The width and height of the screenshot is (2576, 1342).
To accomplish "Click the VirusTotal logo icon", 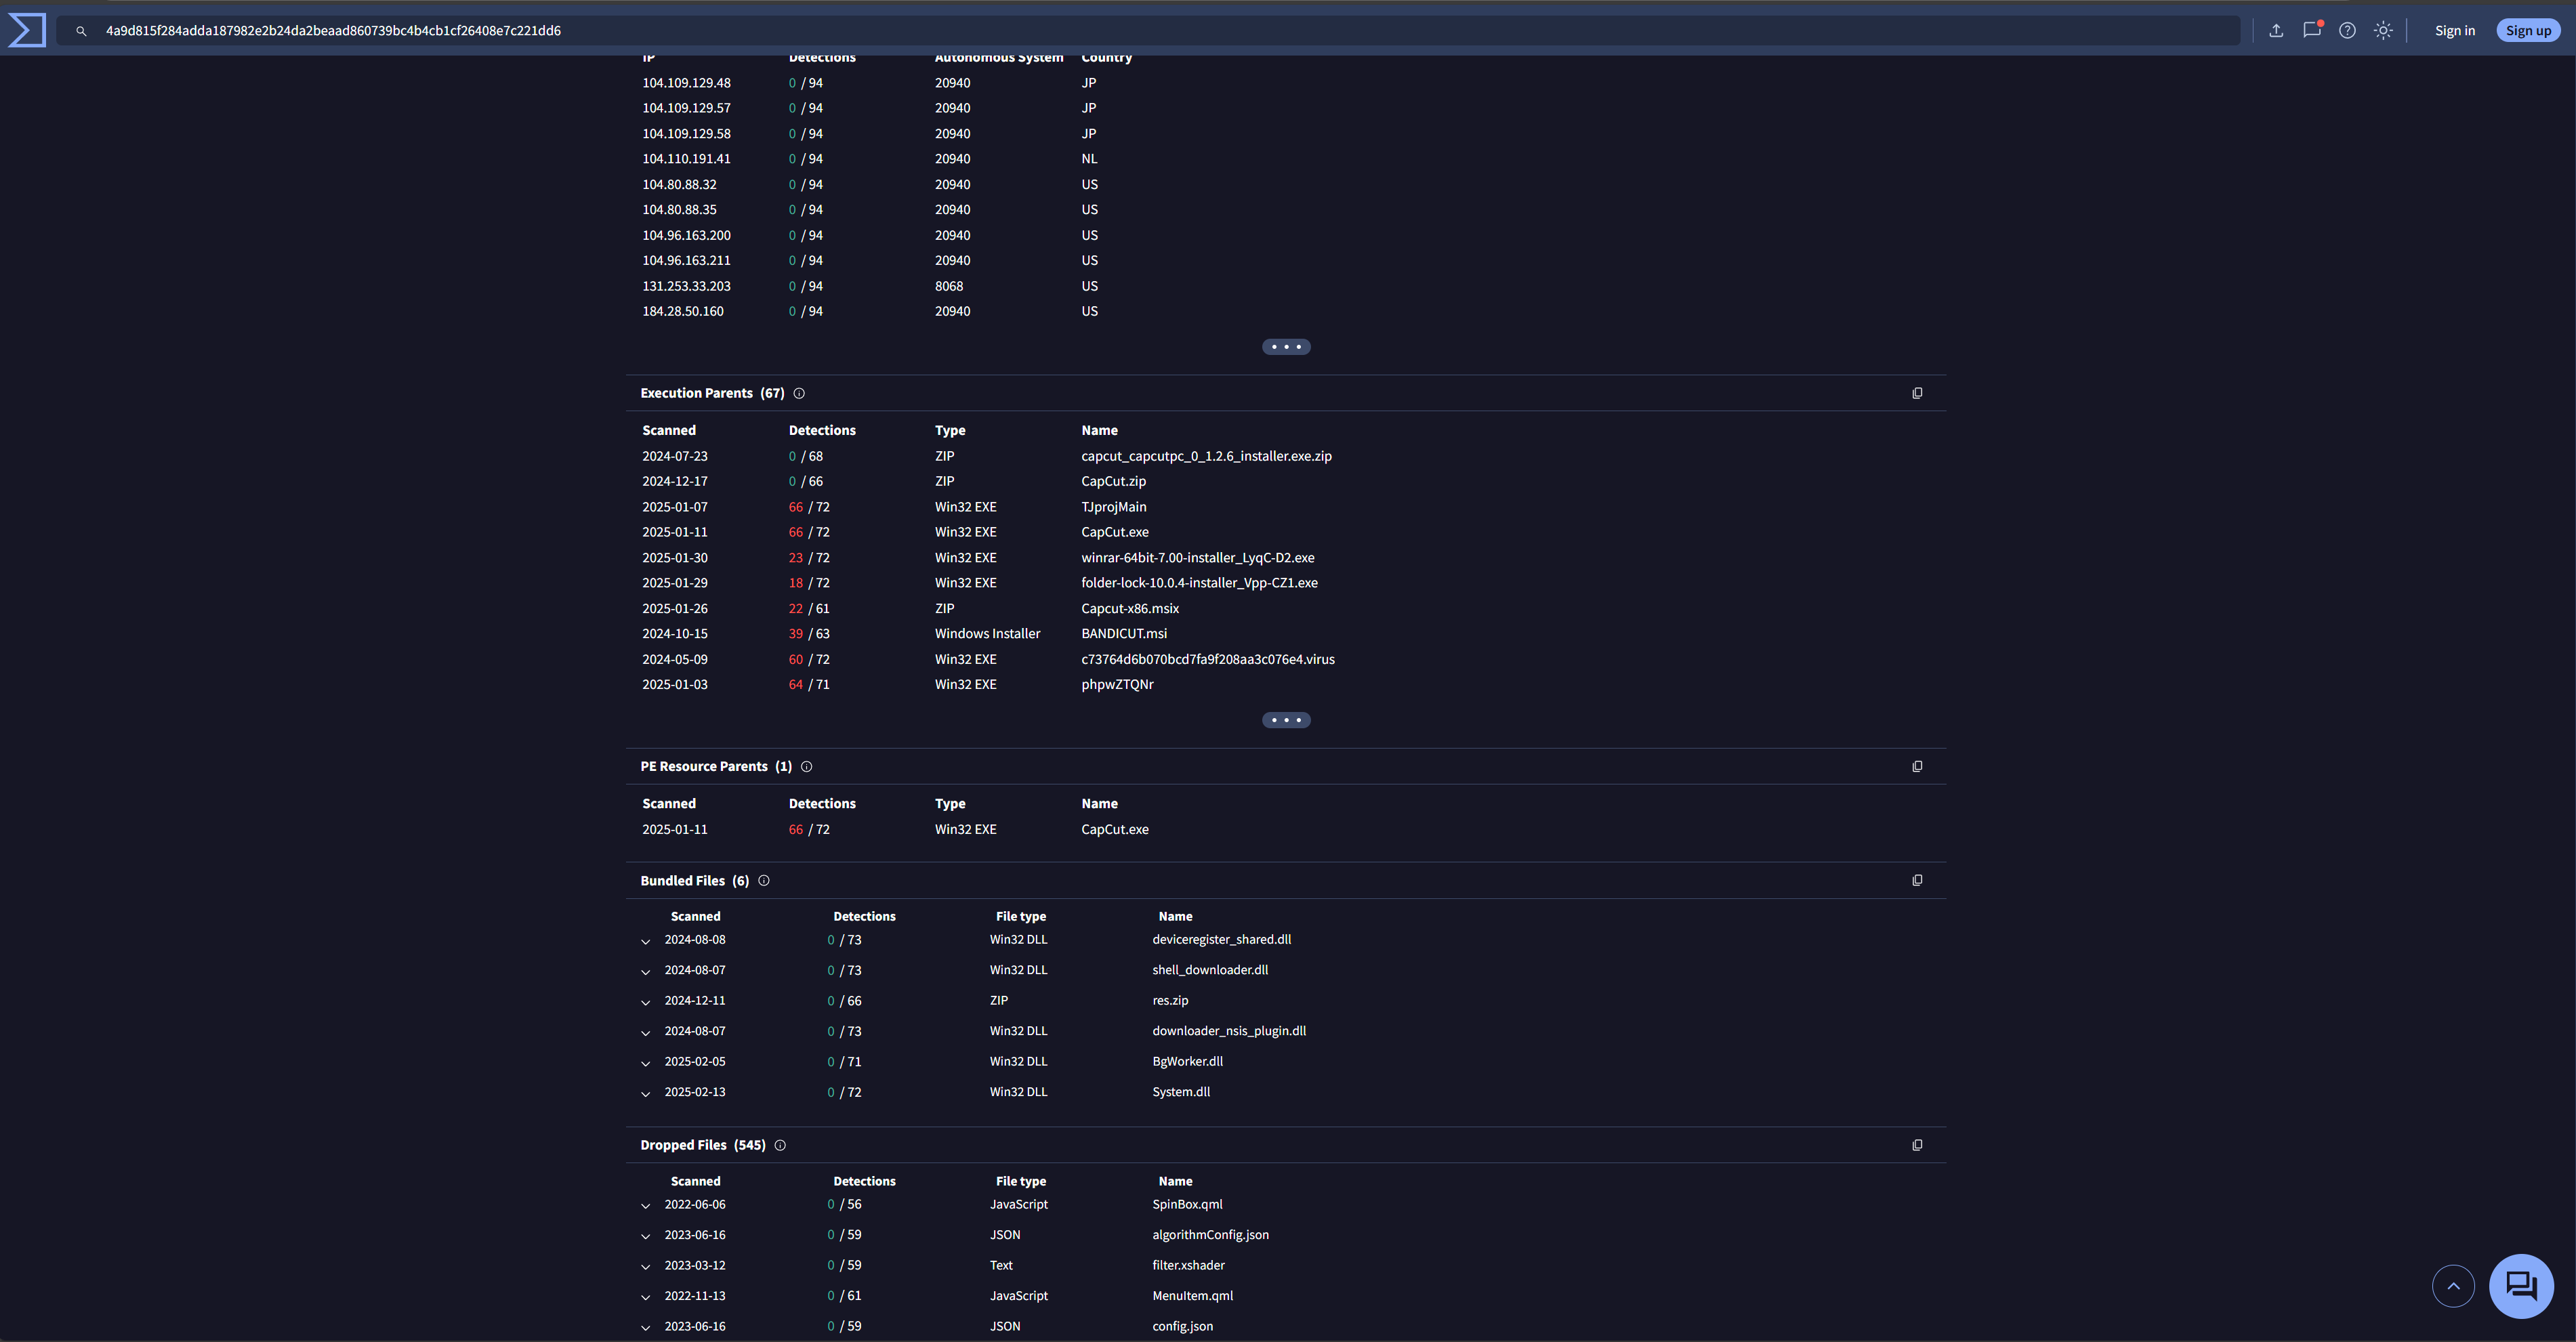I will click(27, 30).
